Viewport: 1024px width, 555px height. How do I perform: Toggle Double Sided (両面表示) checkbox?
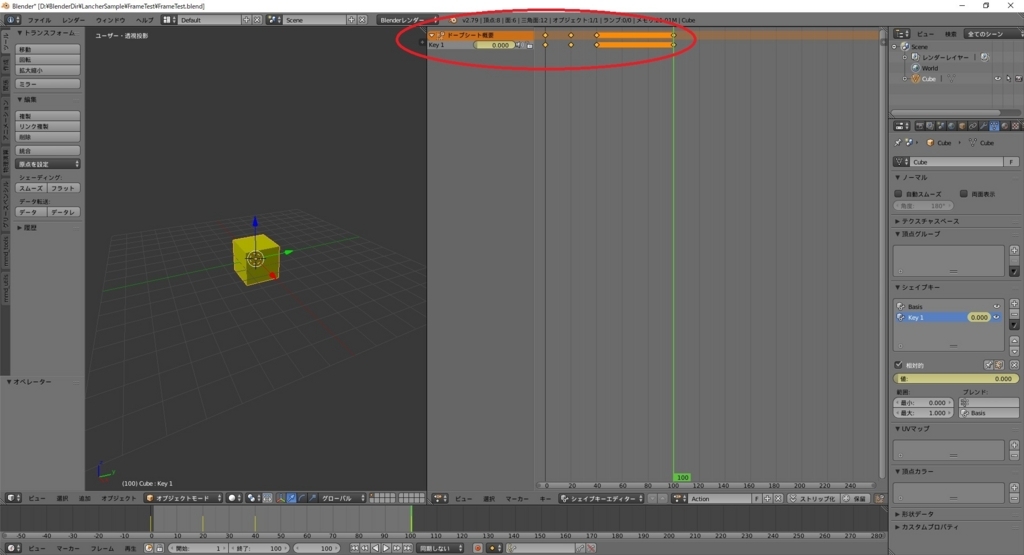[x=964, y=194]
